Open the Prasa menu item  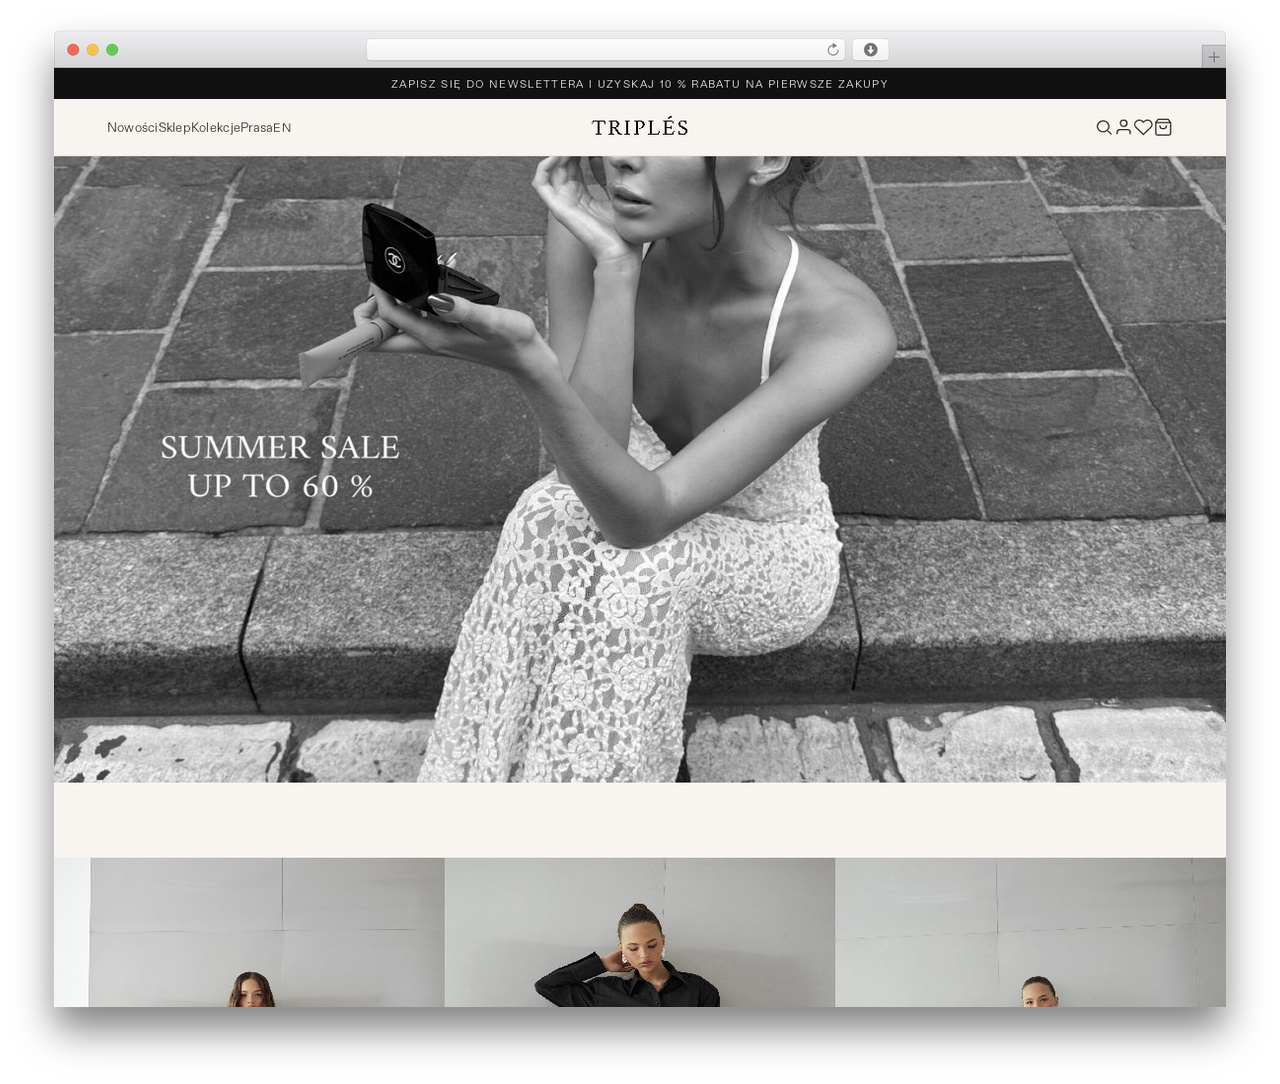pyautogui.click(x=256, y=127)
